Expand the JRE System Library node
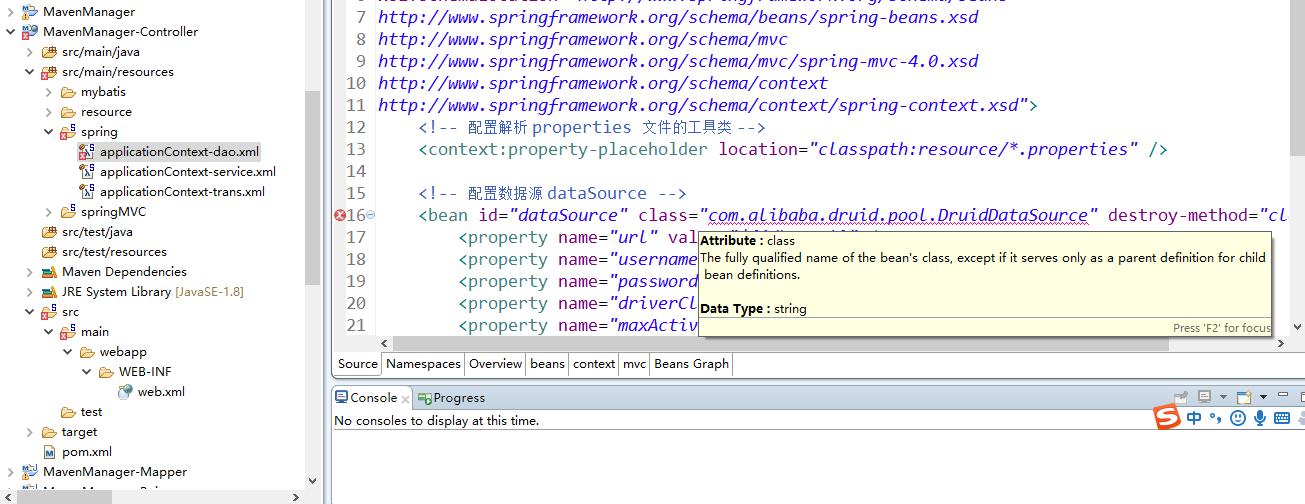The height and width of the screenshot is (504, 1305). pos(30,292)
